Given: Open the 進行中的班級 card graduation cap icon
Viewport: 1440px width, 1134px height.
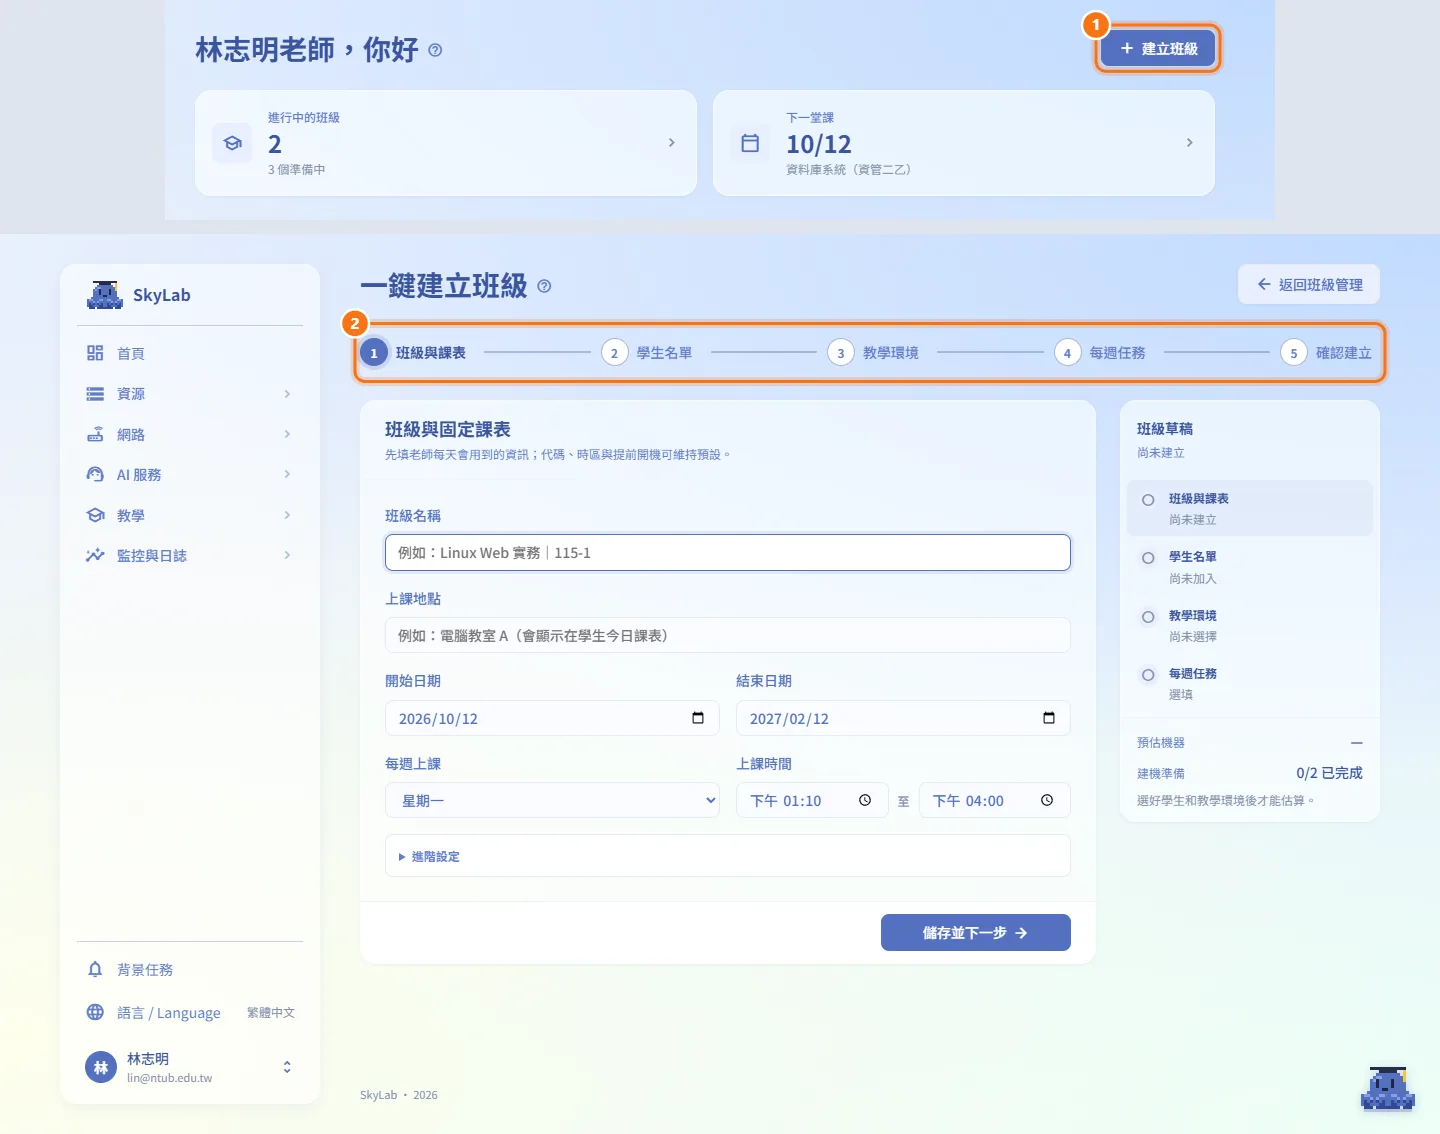Looking at the screenshot, I should 233,143.
